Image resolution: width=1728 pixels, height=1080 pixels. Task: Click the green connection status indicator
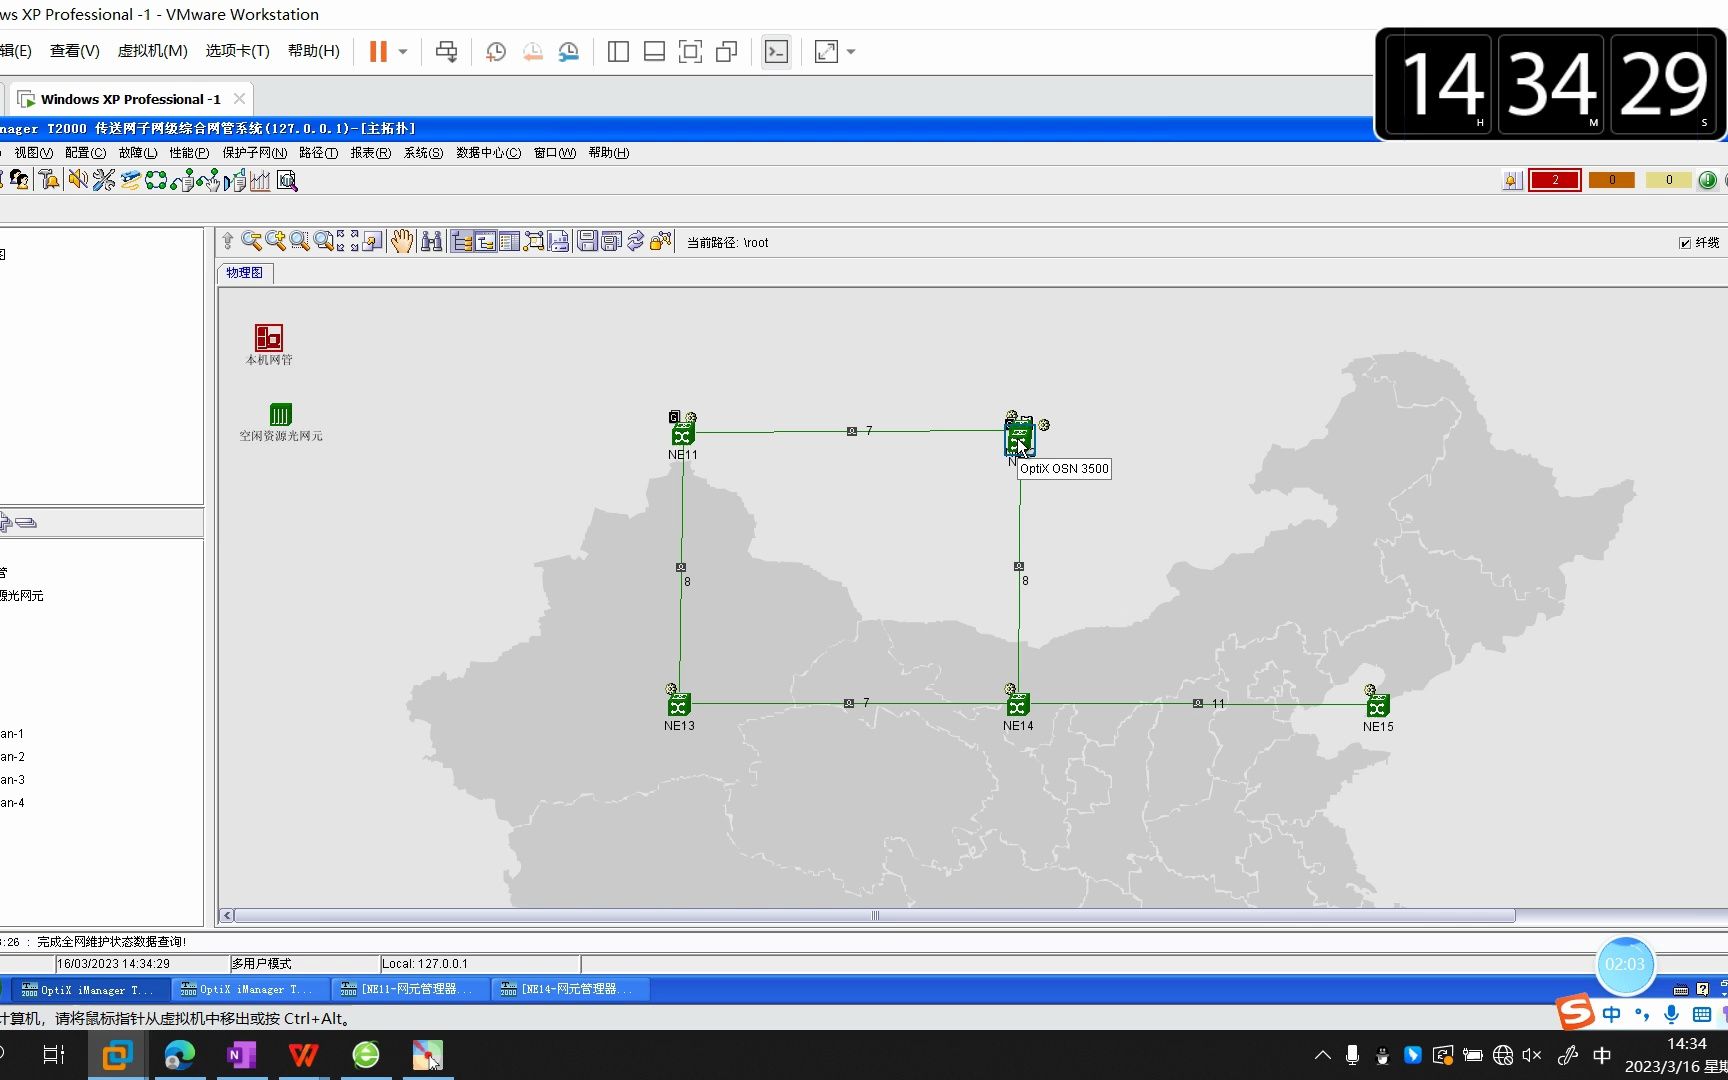pyautogui.click(x=1708, y=180)
